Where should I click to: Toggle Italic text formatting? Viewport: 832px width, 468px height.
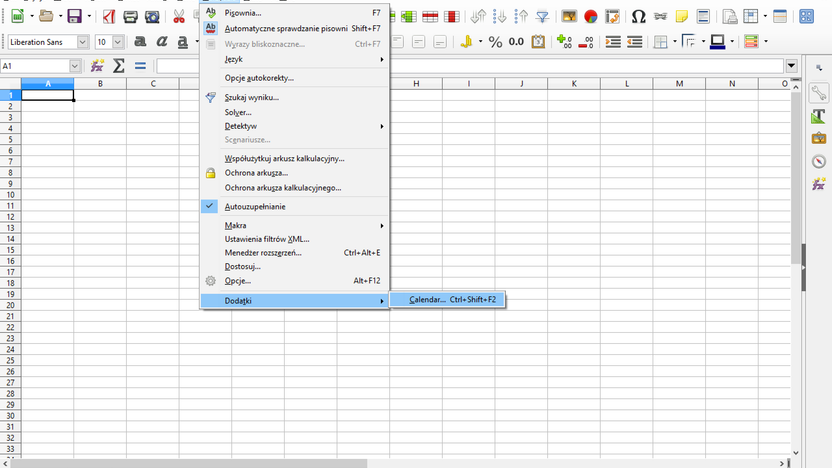(x=161, y=41)
